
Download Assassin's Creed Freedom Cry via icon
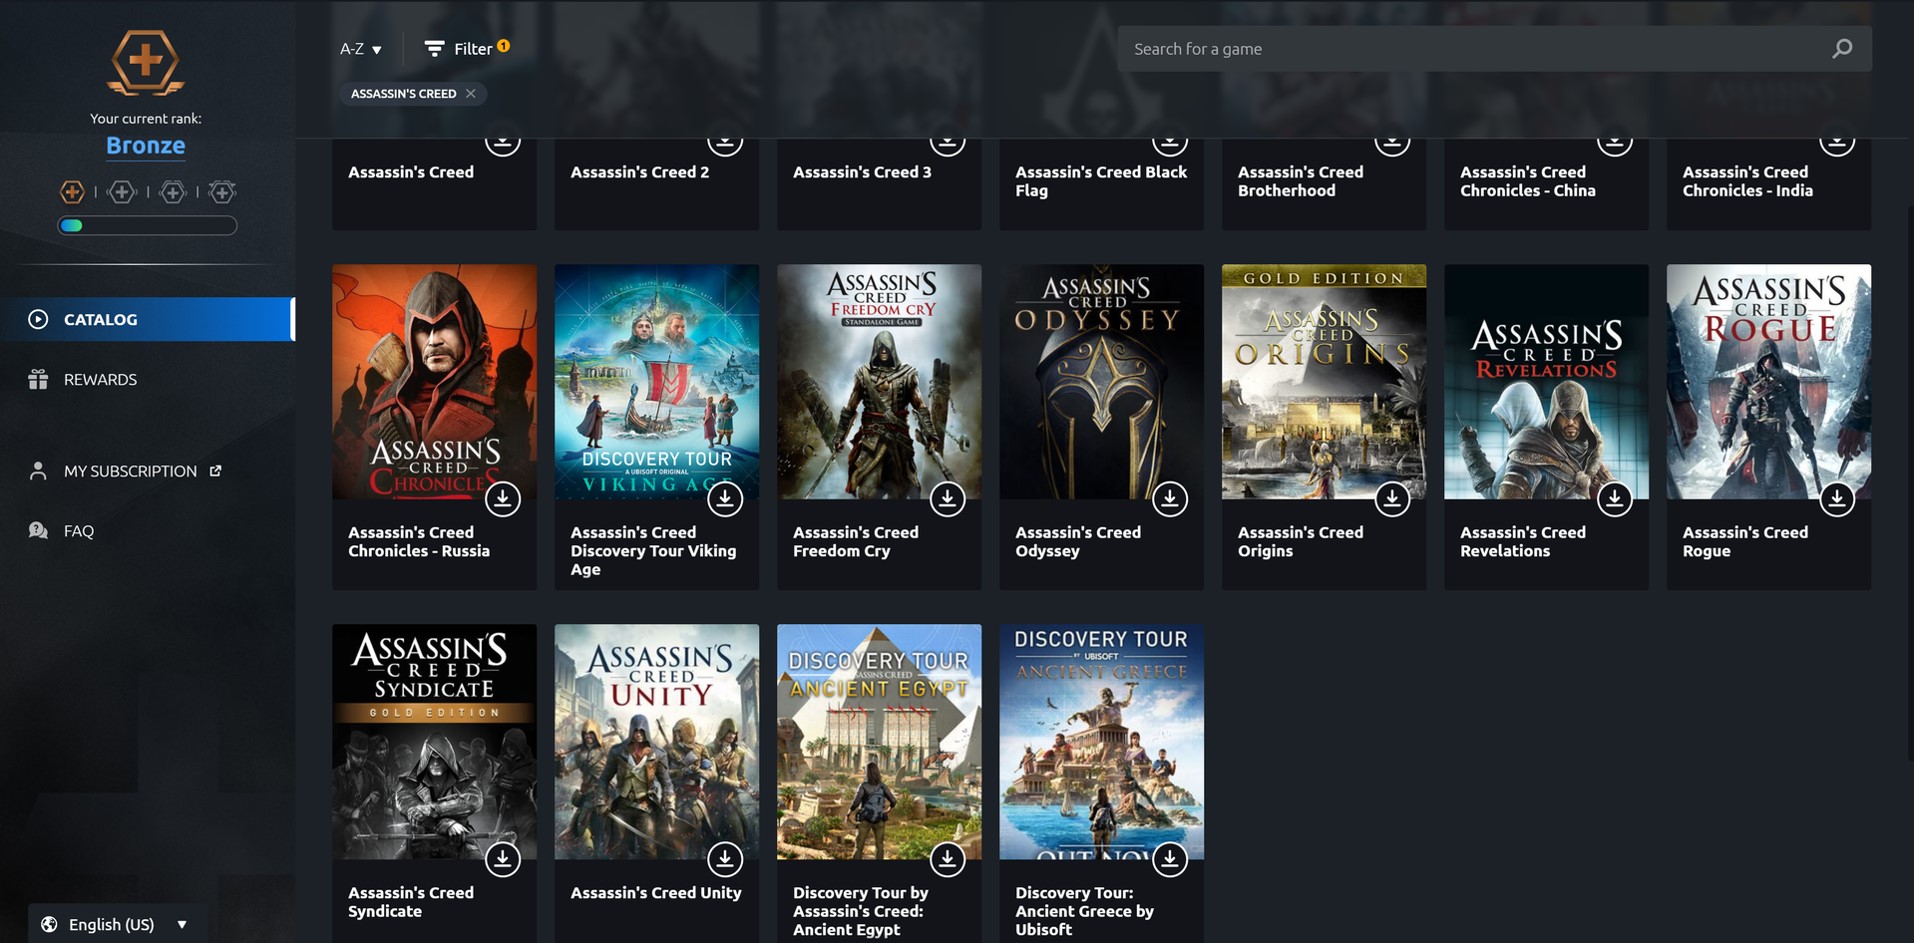pos(947,498)
